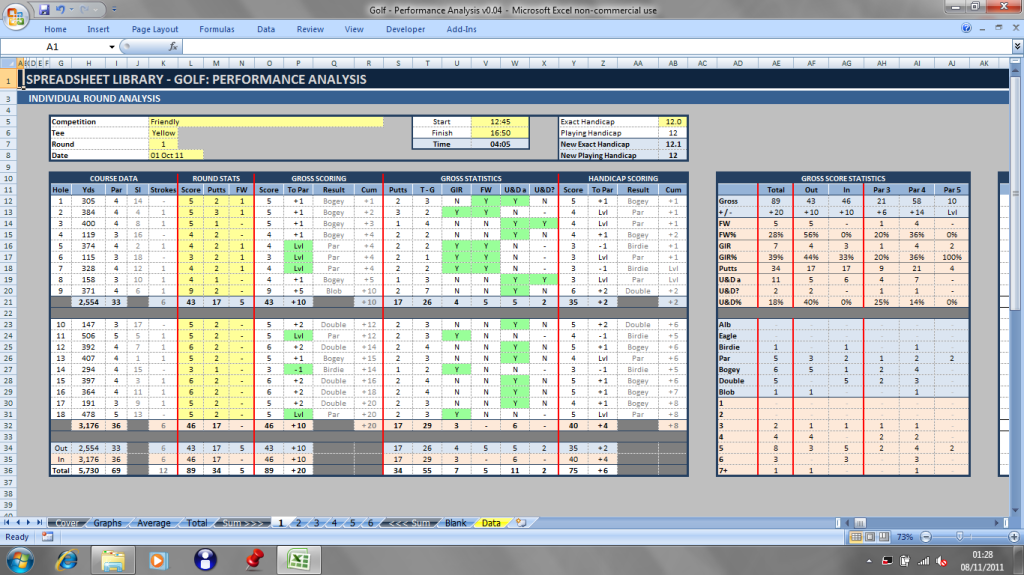1024x575 pixels.
Task: Open the Formulas ribbon tab
Action: pos(216,30)
